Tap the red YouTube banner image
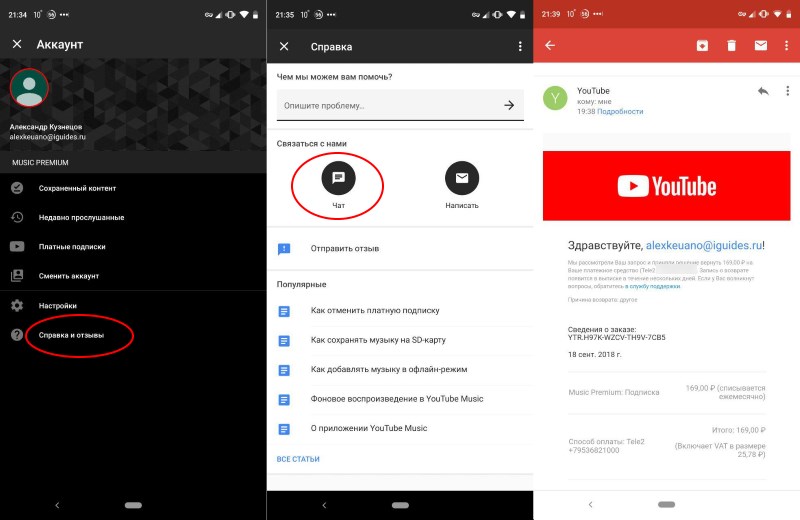Image resolution: width=800 pixels, height=520 pixels. (x=666, y=186)
